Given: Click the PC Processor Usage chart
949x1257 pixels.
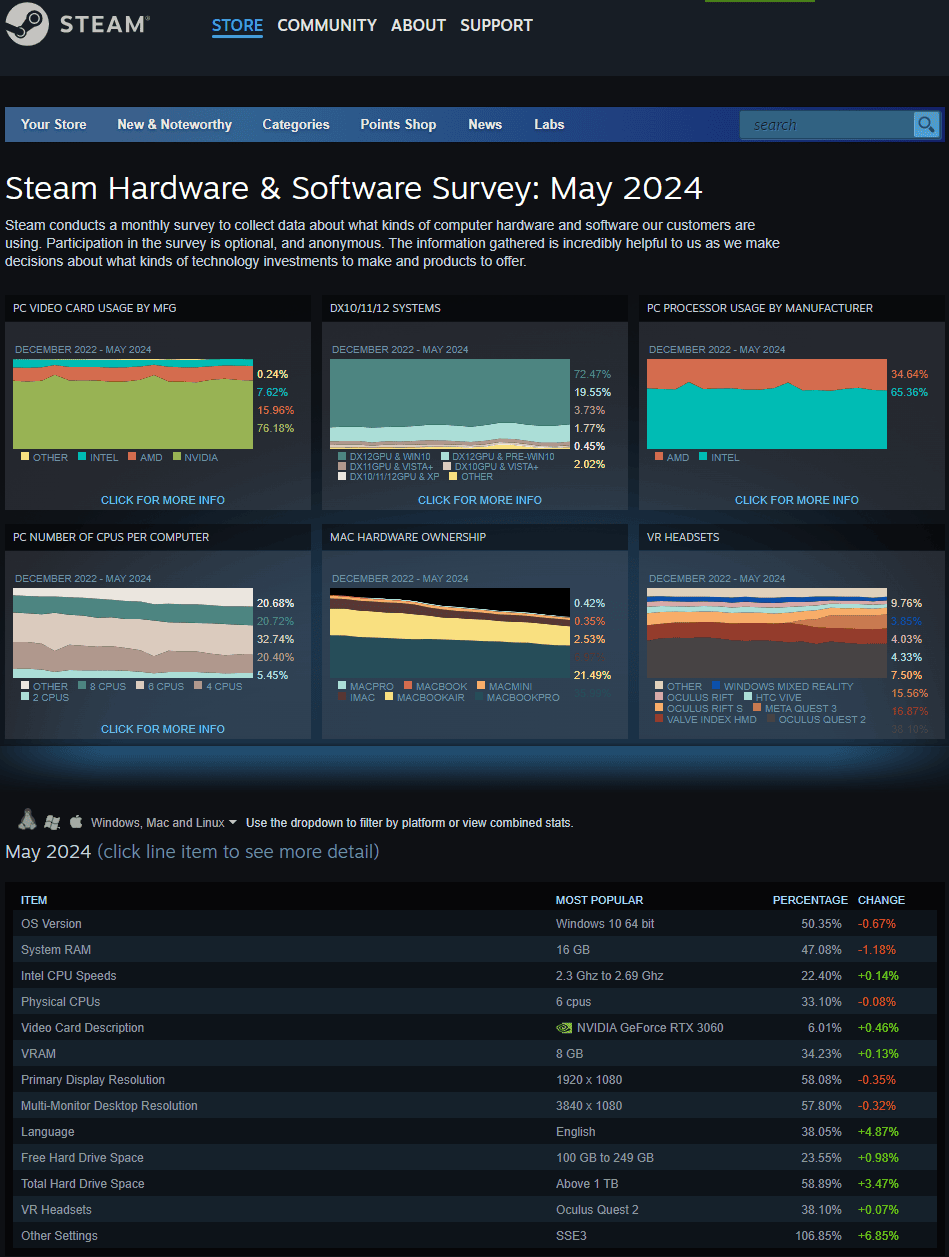Looking at the screenshot, I should (x=767, y=404).
